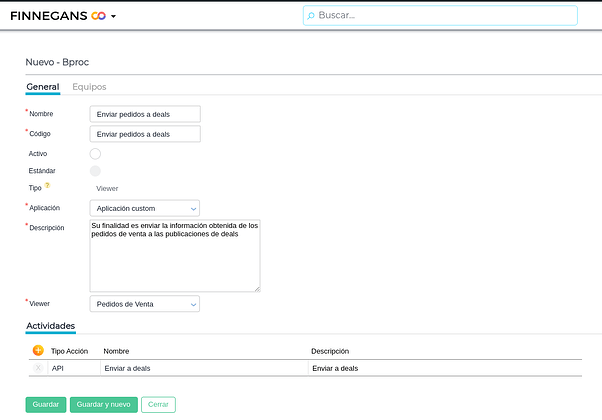Click the FINNEGANS brand name text

pyautogui.click(x=49, y=16)
